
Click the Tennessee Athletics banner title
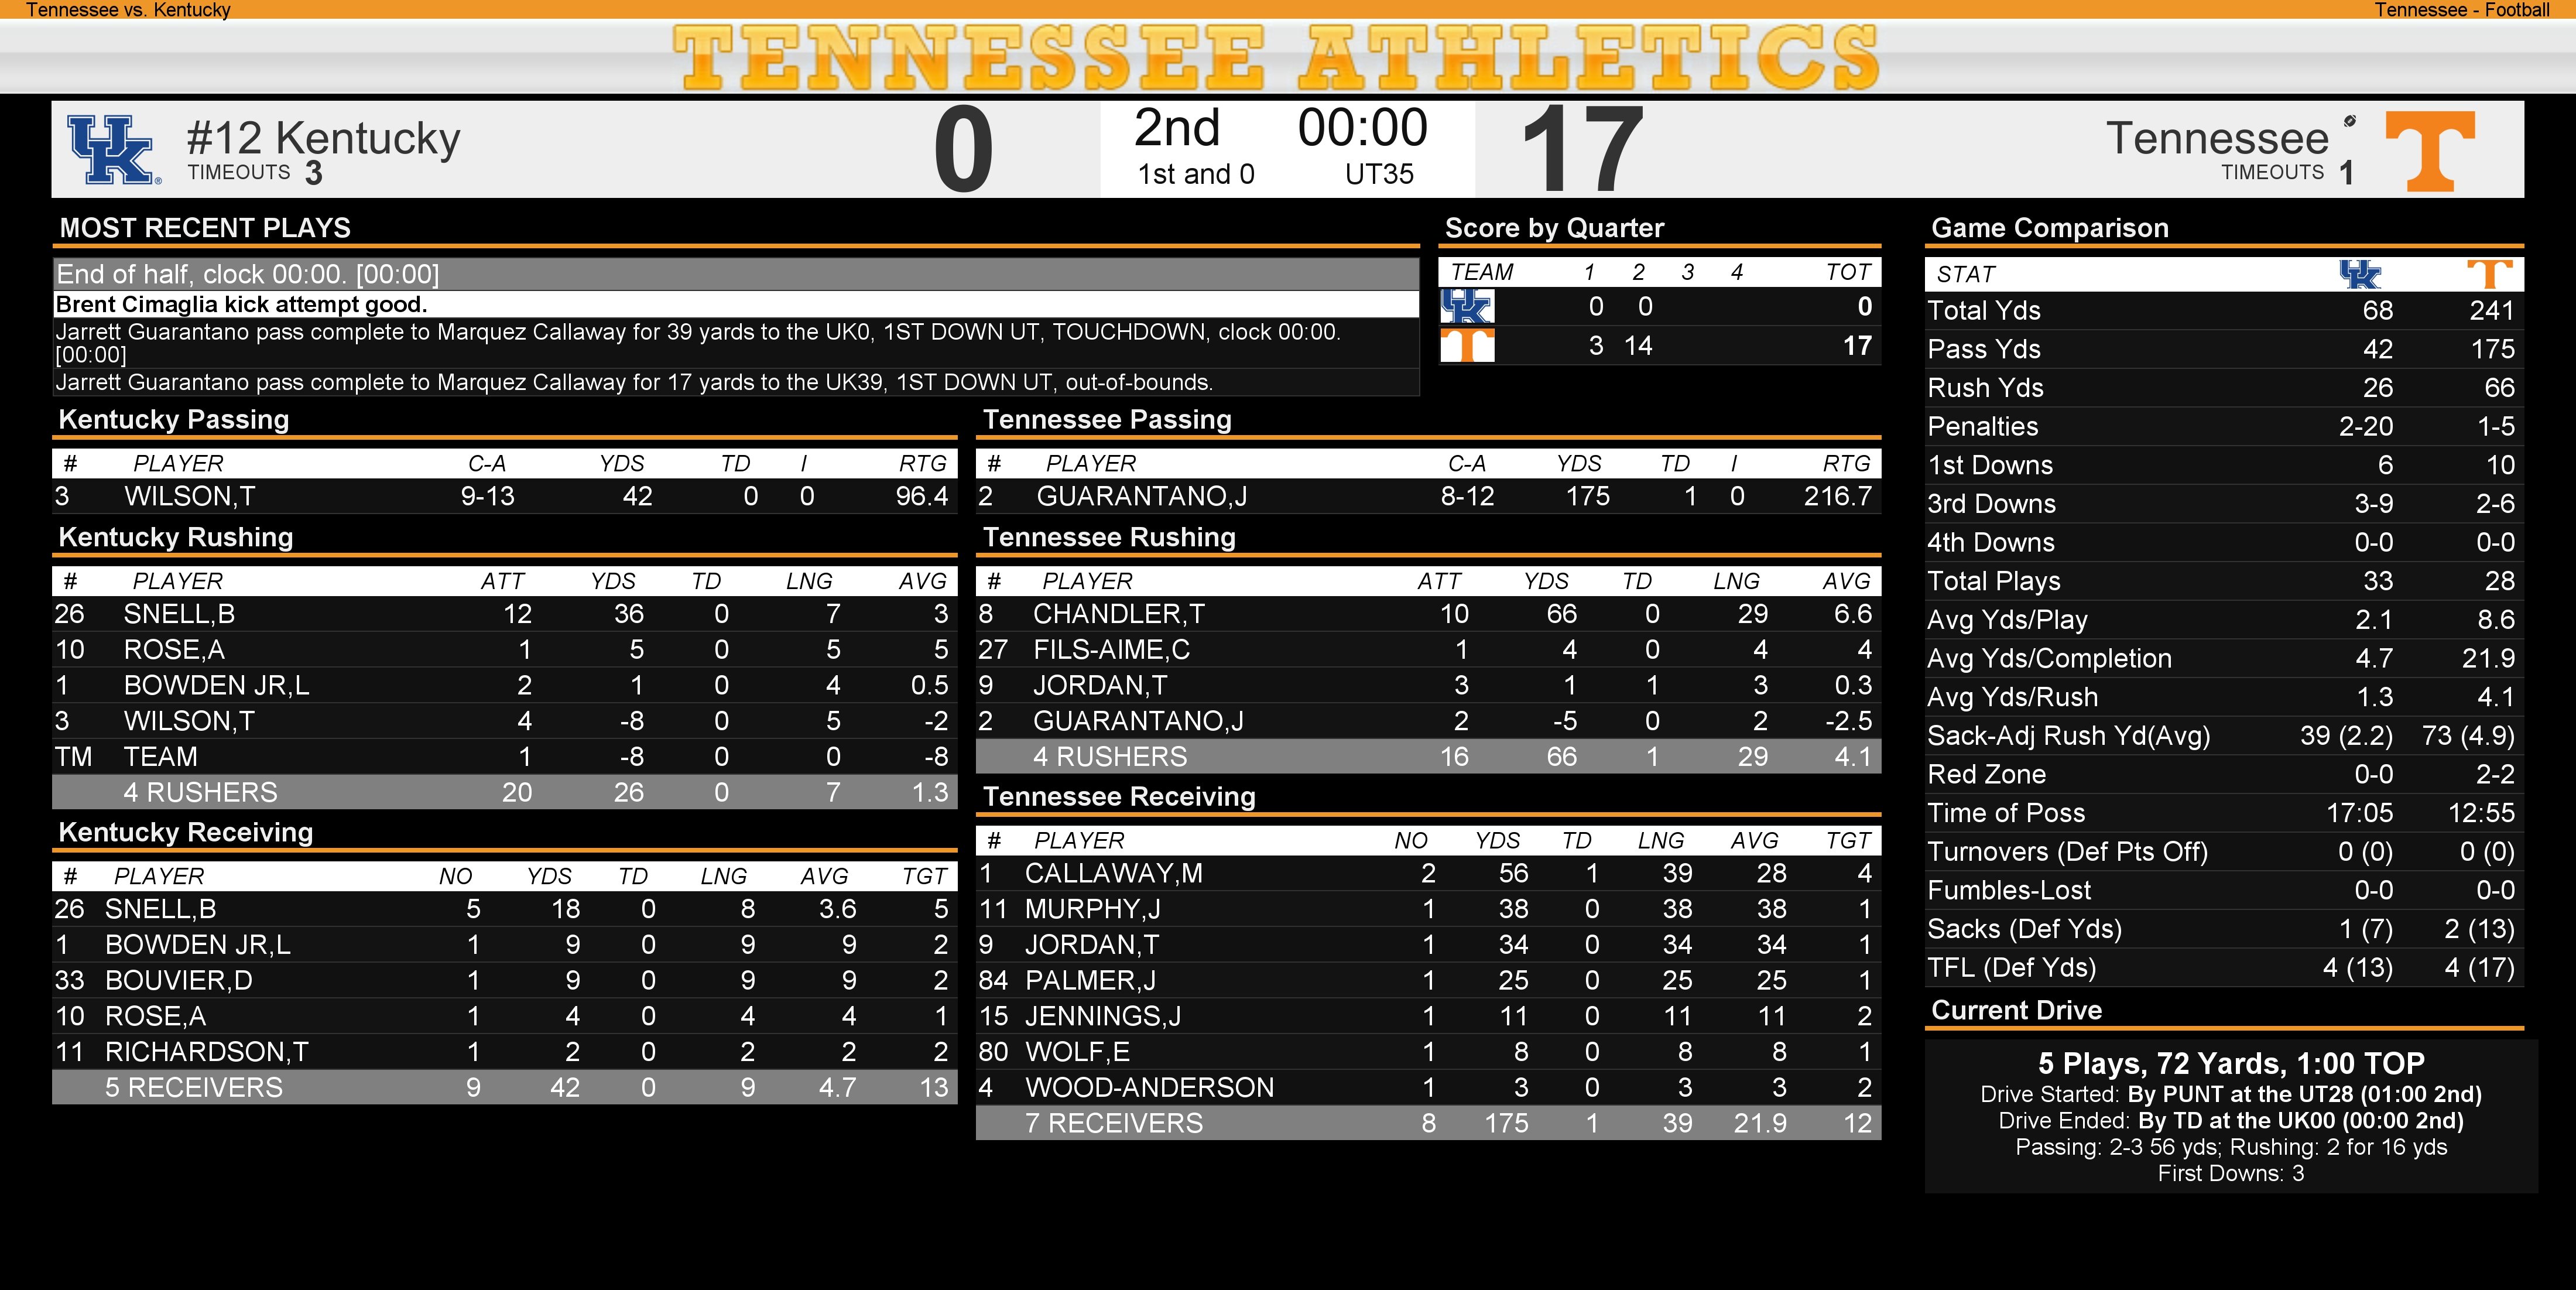(x=1277, y=57)
